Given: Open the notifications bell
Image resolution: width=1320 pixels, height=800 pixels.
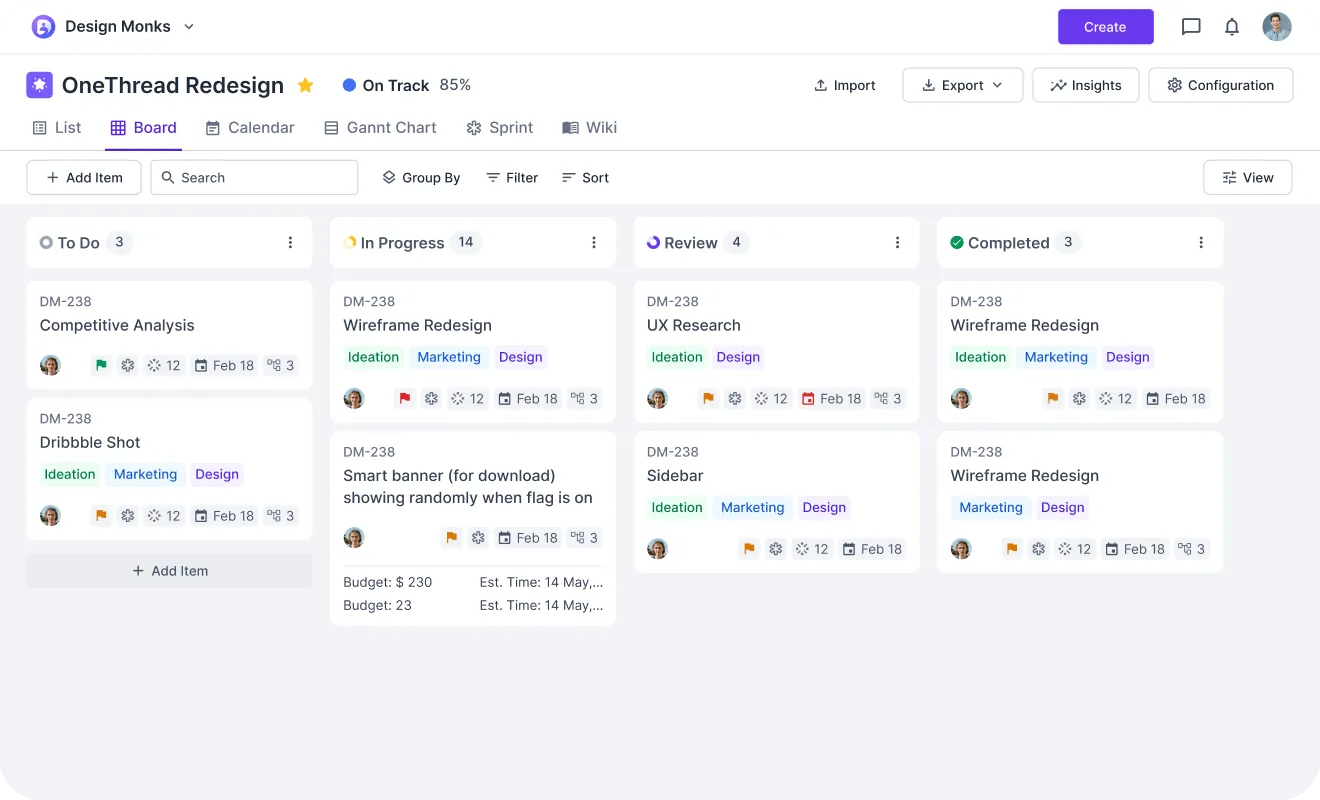Looking at the screenshot, I should pyautogui.click(x=1232, y=27).
